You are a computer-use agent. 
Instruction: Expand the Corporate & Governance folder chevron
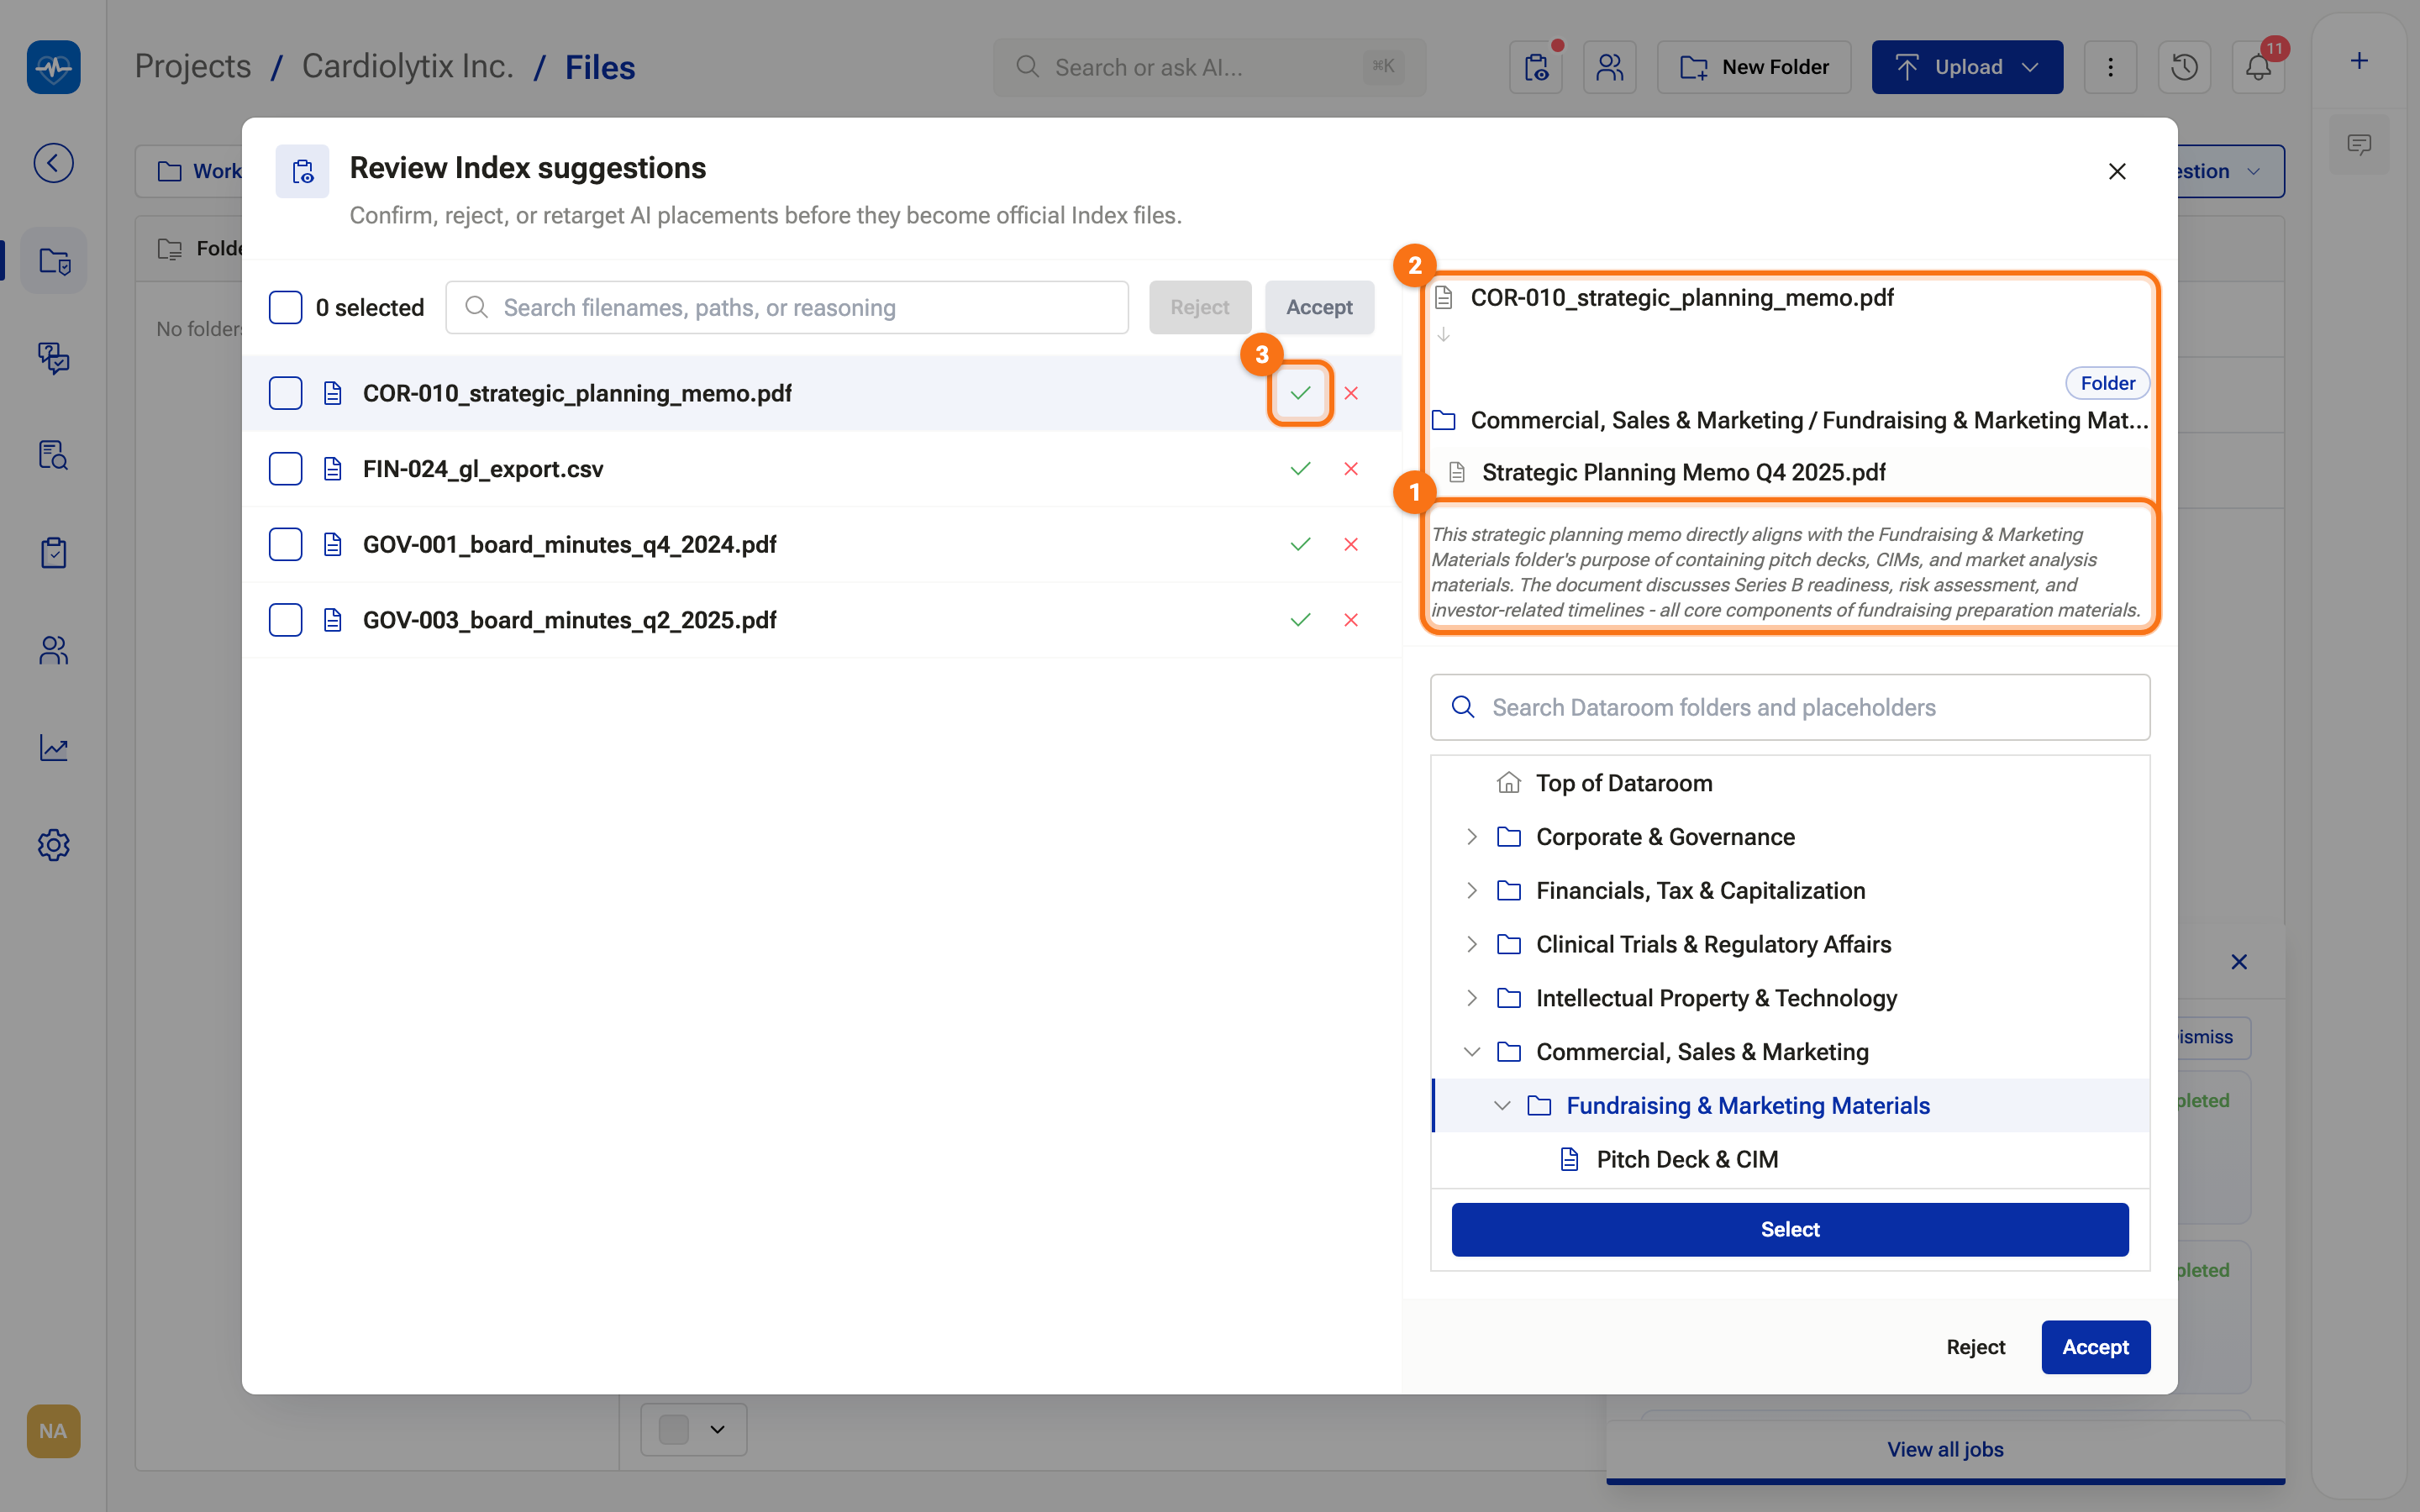pos(1472,837)
